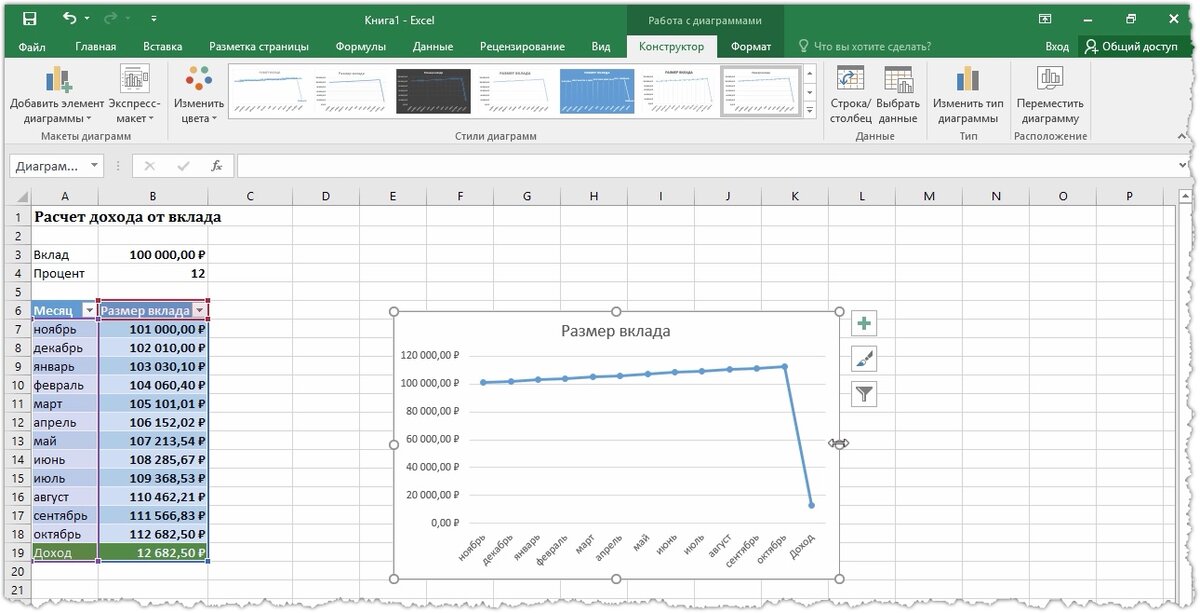The image size is (1200, 613).
Task: Open the Рецензирование tab
Action: click(x=522, y=46)
